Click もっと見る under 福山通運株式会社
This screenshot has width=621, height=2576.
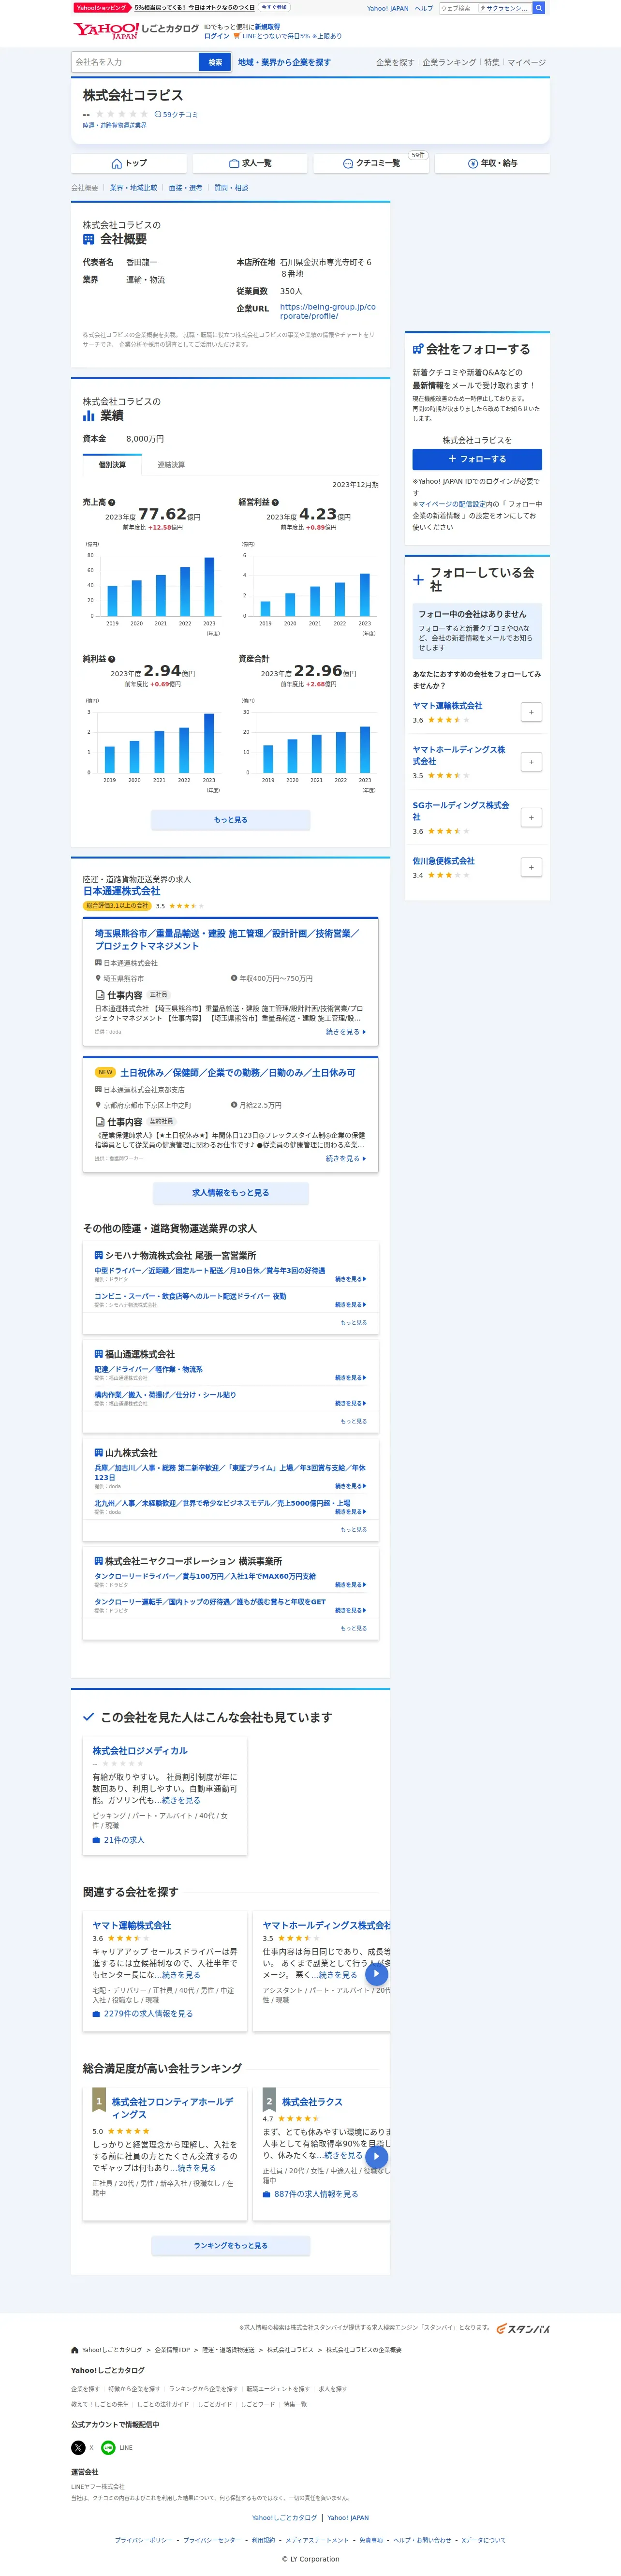(354, 1421)
